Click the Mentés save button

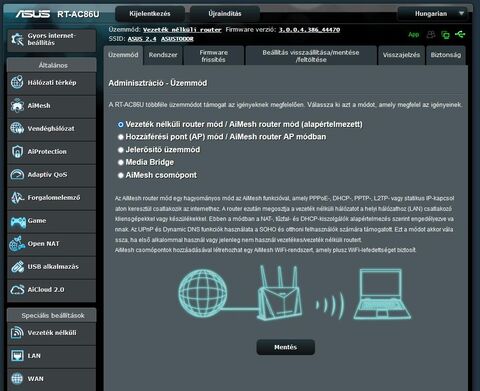click(285, 347)
